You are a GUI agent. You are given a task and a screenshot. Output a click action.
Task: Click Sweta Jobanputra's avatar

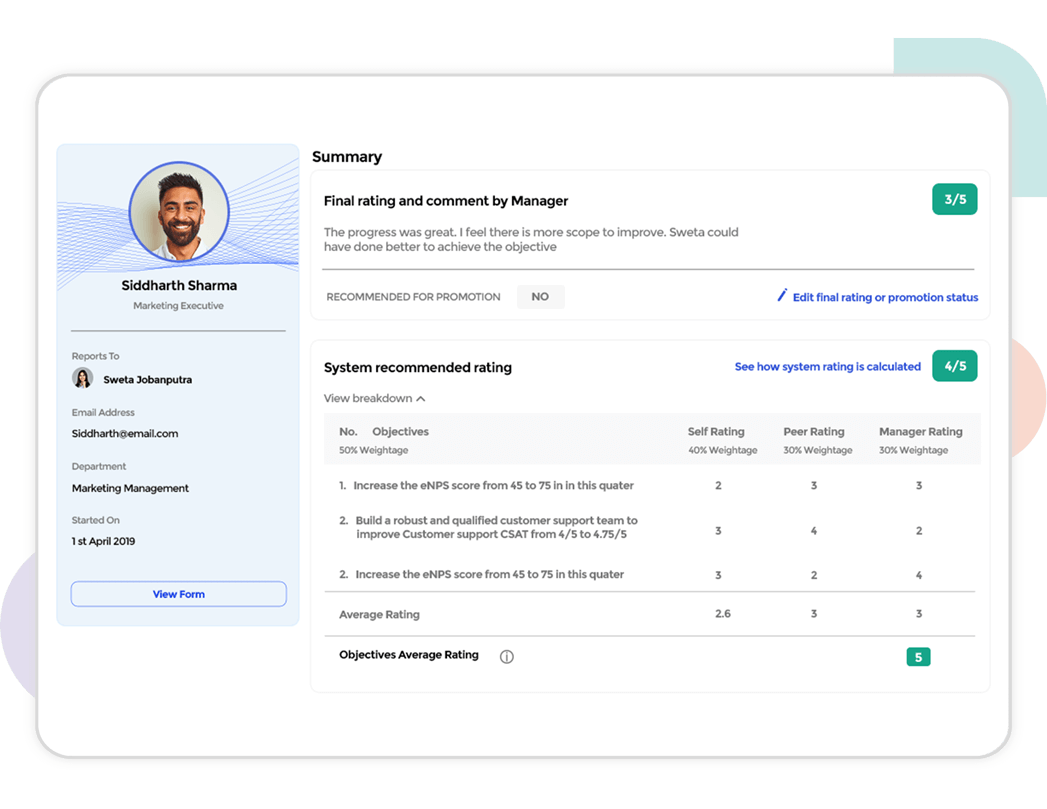tap(83, 378)
